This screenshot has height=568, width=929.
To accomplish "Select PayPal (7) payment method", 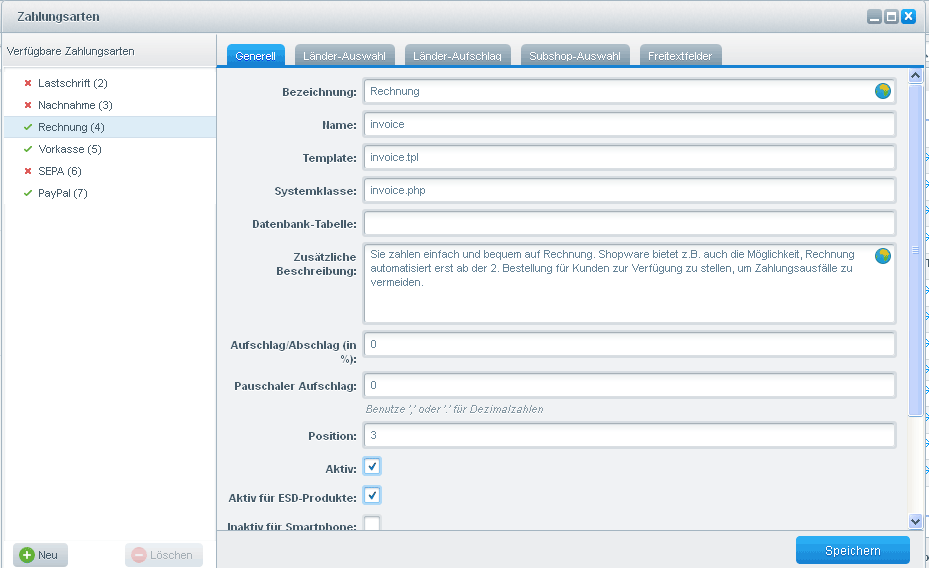I will click(110, 193).
